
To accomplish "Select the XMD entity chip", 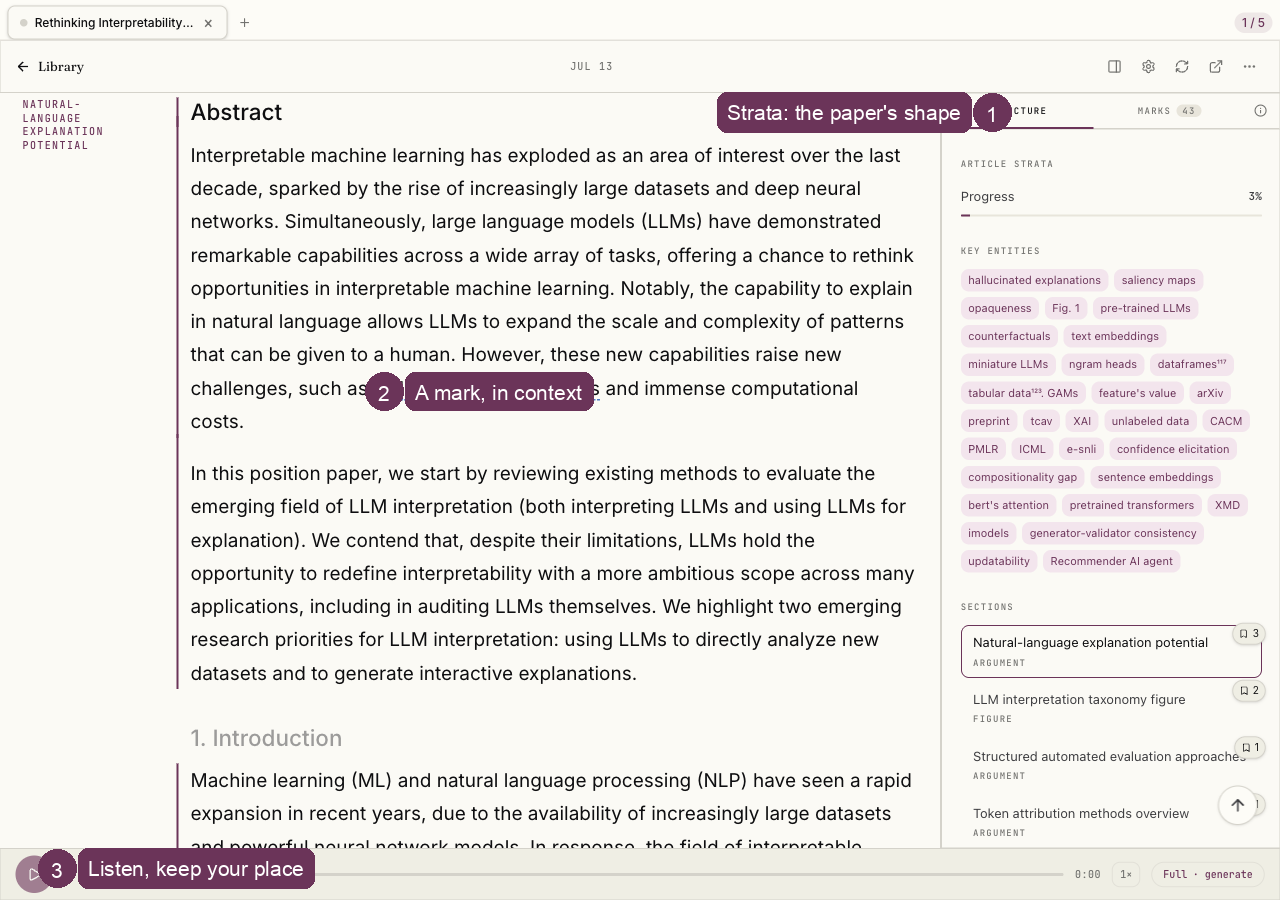I will pyautogui.click(x=1227, y=505).
